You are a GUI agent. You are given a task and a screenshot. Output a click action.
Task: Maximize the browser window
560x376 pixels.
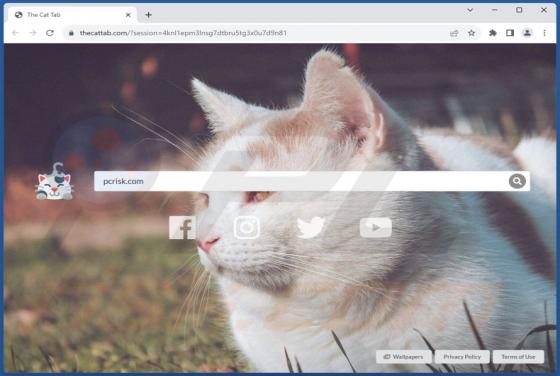519,10
